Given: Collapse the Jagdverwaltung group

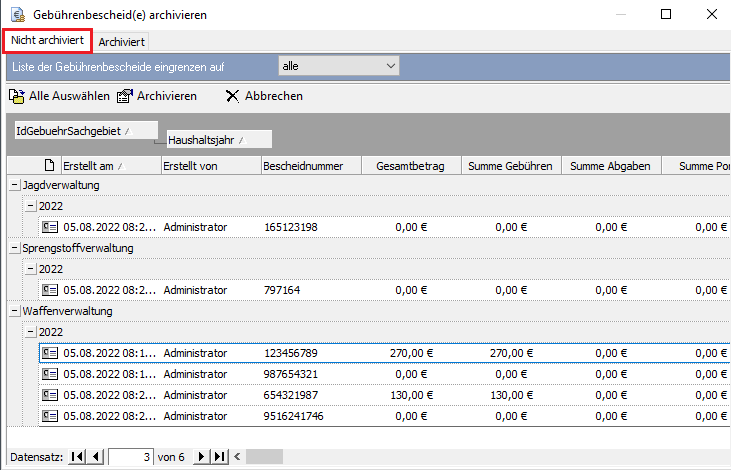Looking at the screenshot, I should tap(14, 185).
